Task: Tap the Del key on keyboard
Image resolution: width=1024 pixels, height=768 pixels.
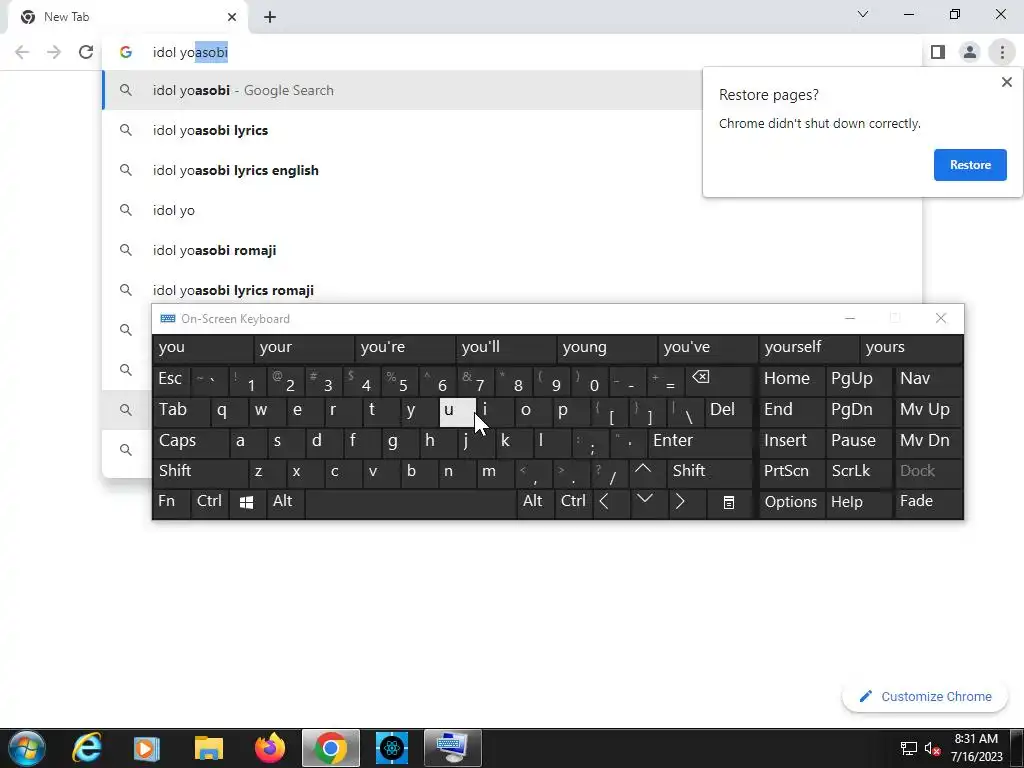Action: [x=728, y=411]
